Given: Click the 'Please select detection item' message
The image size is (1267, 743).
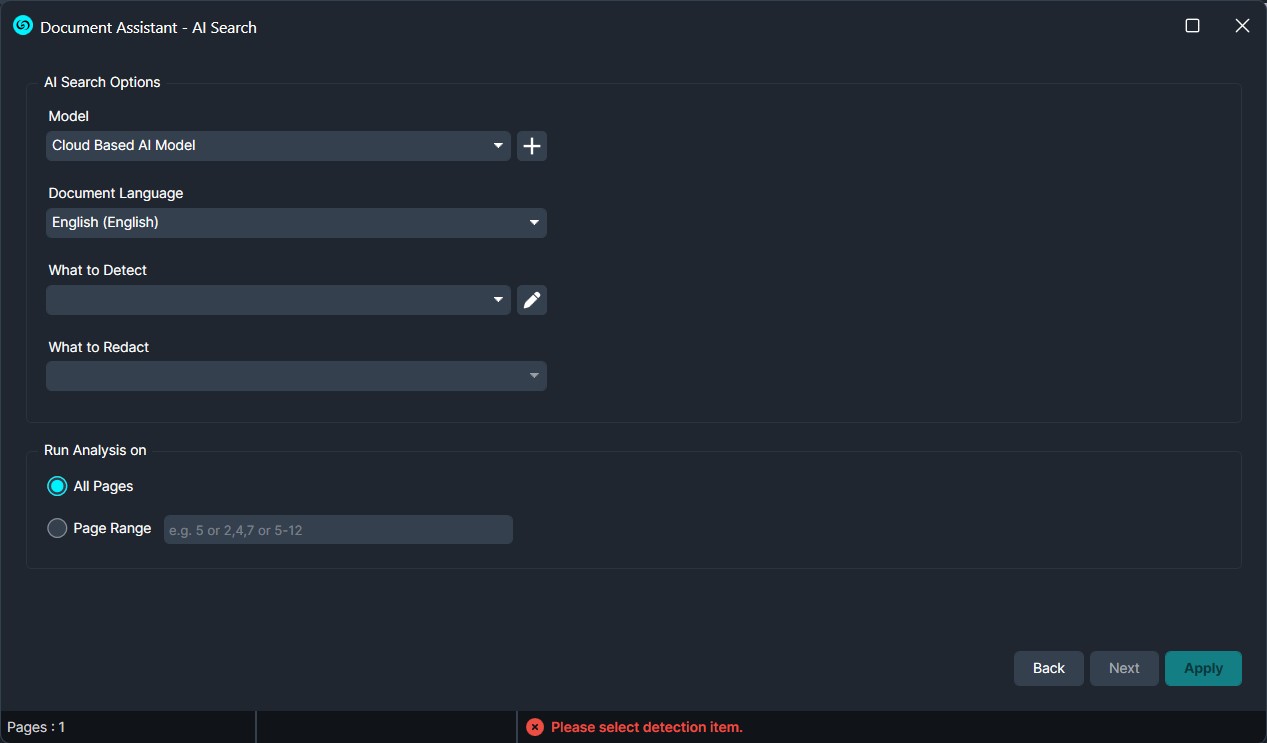Looking at the screenshot, I should pos(646,727).
